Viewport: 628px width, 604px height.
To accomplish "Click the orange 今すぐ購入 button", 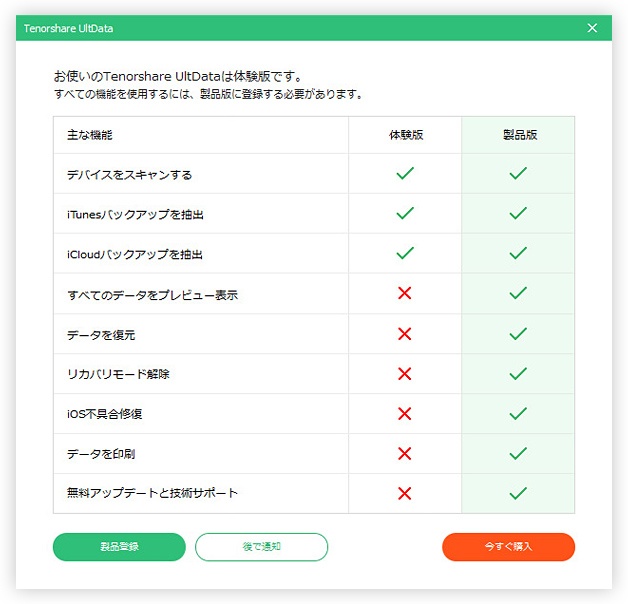I will pos(508,547).
